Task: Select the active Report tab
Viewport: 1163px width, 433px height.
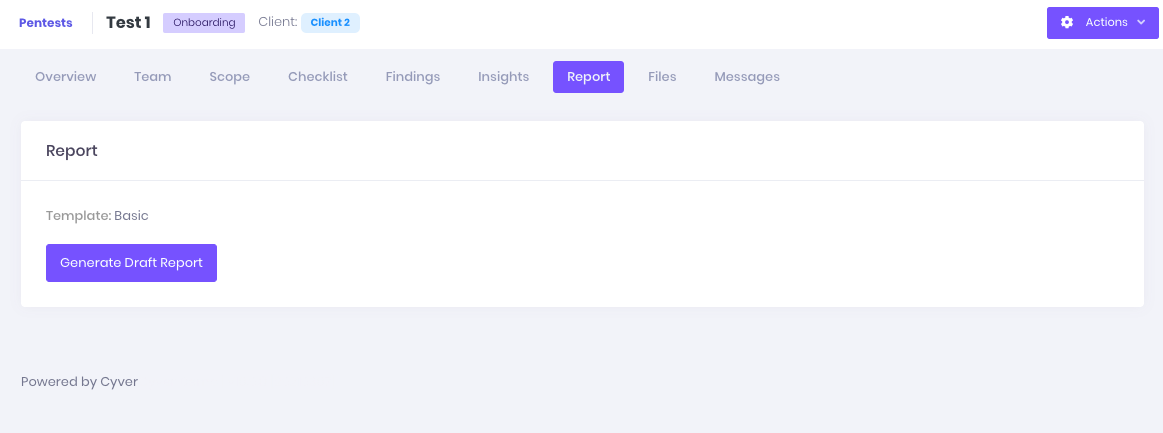Action: click(588, 77)
